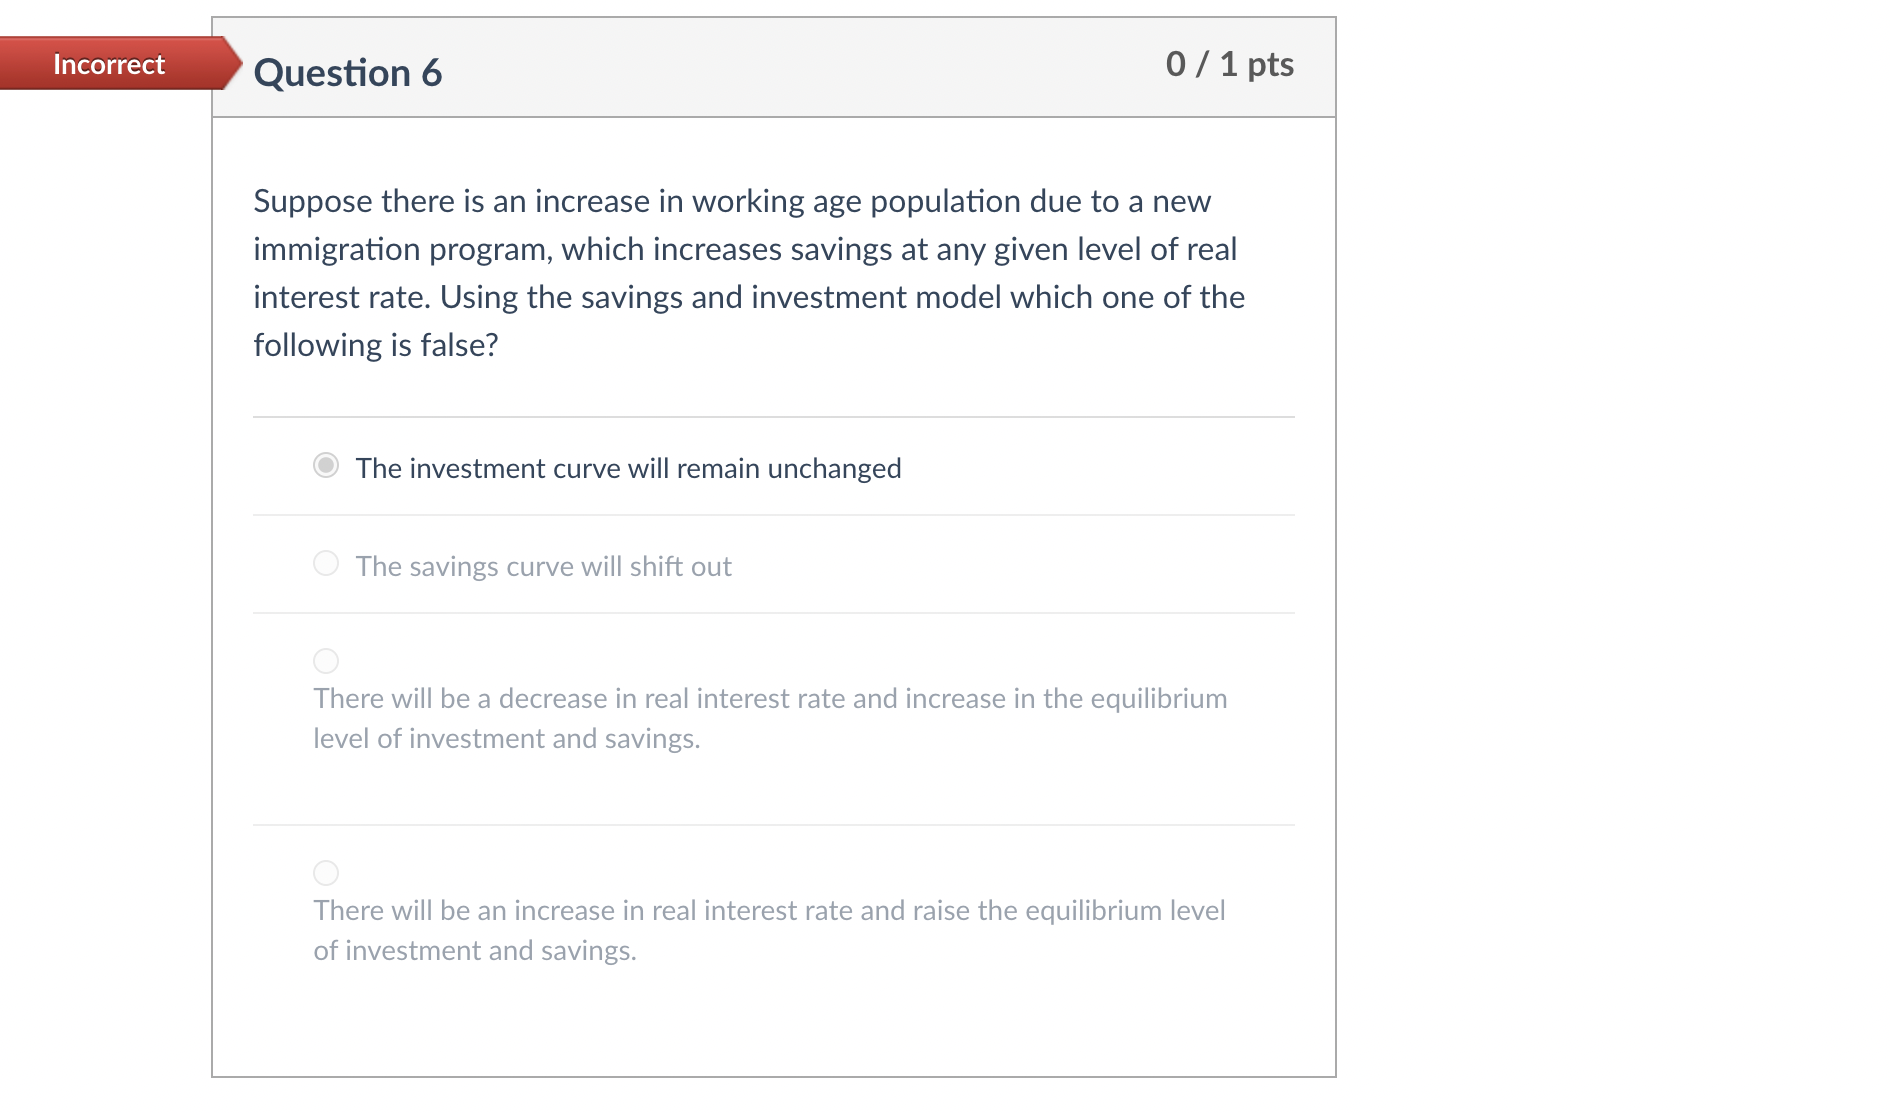Click the 'savings curve will shift out' label text
1890x1113 pixels.
click(542, 565)
